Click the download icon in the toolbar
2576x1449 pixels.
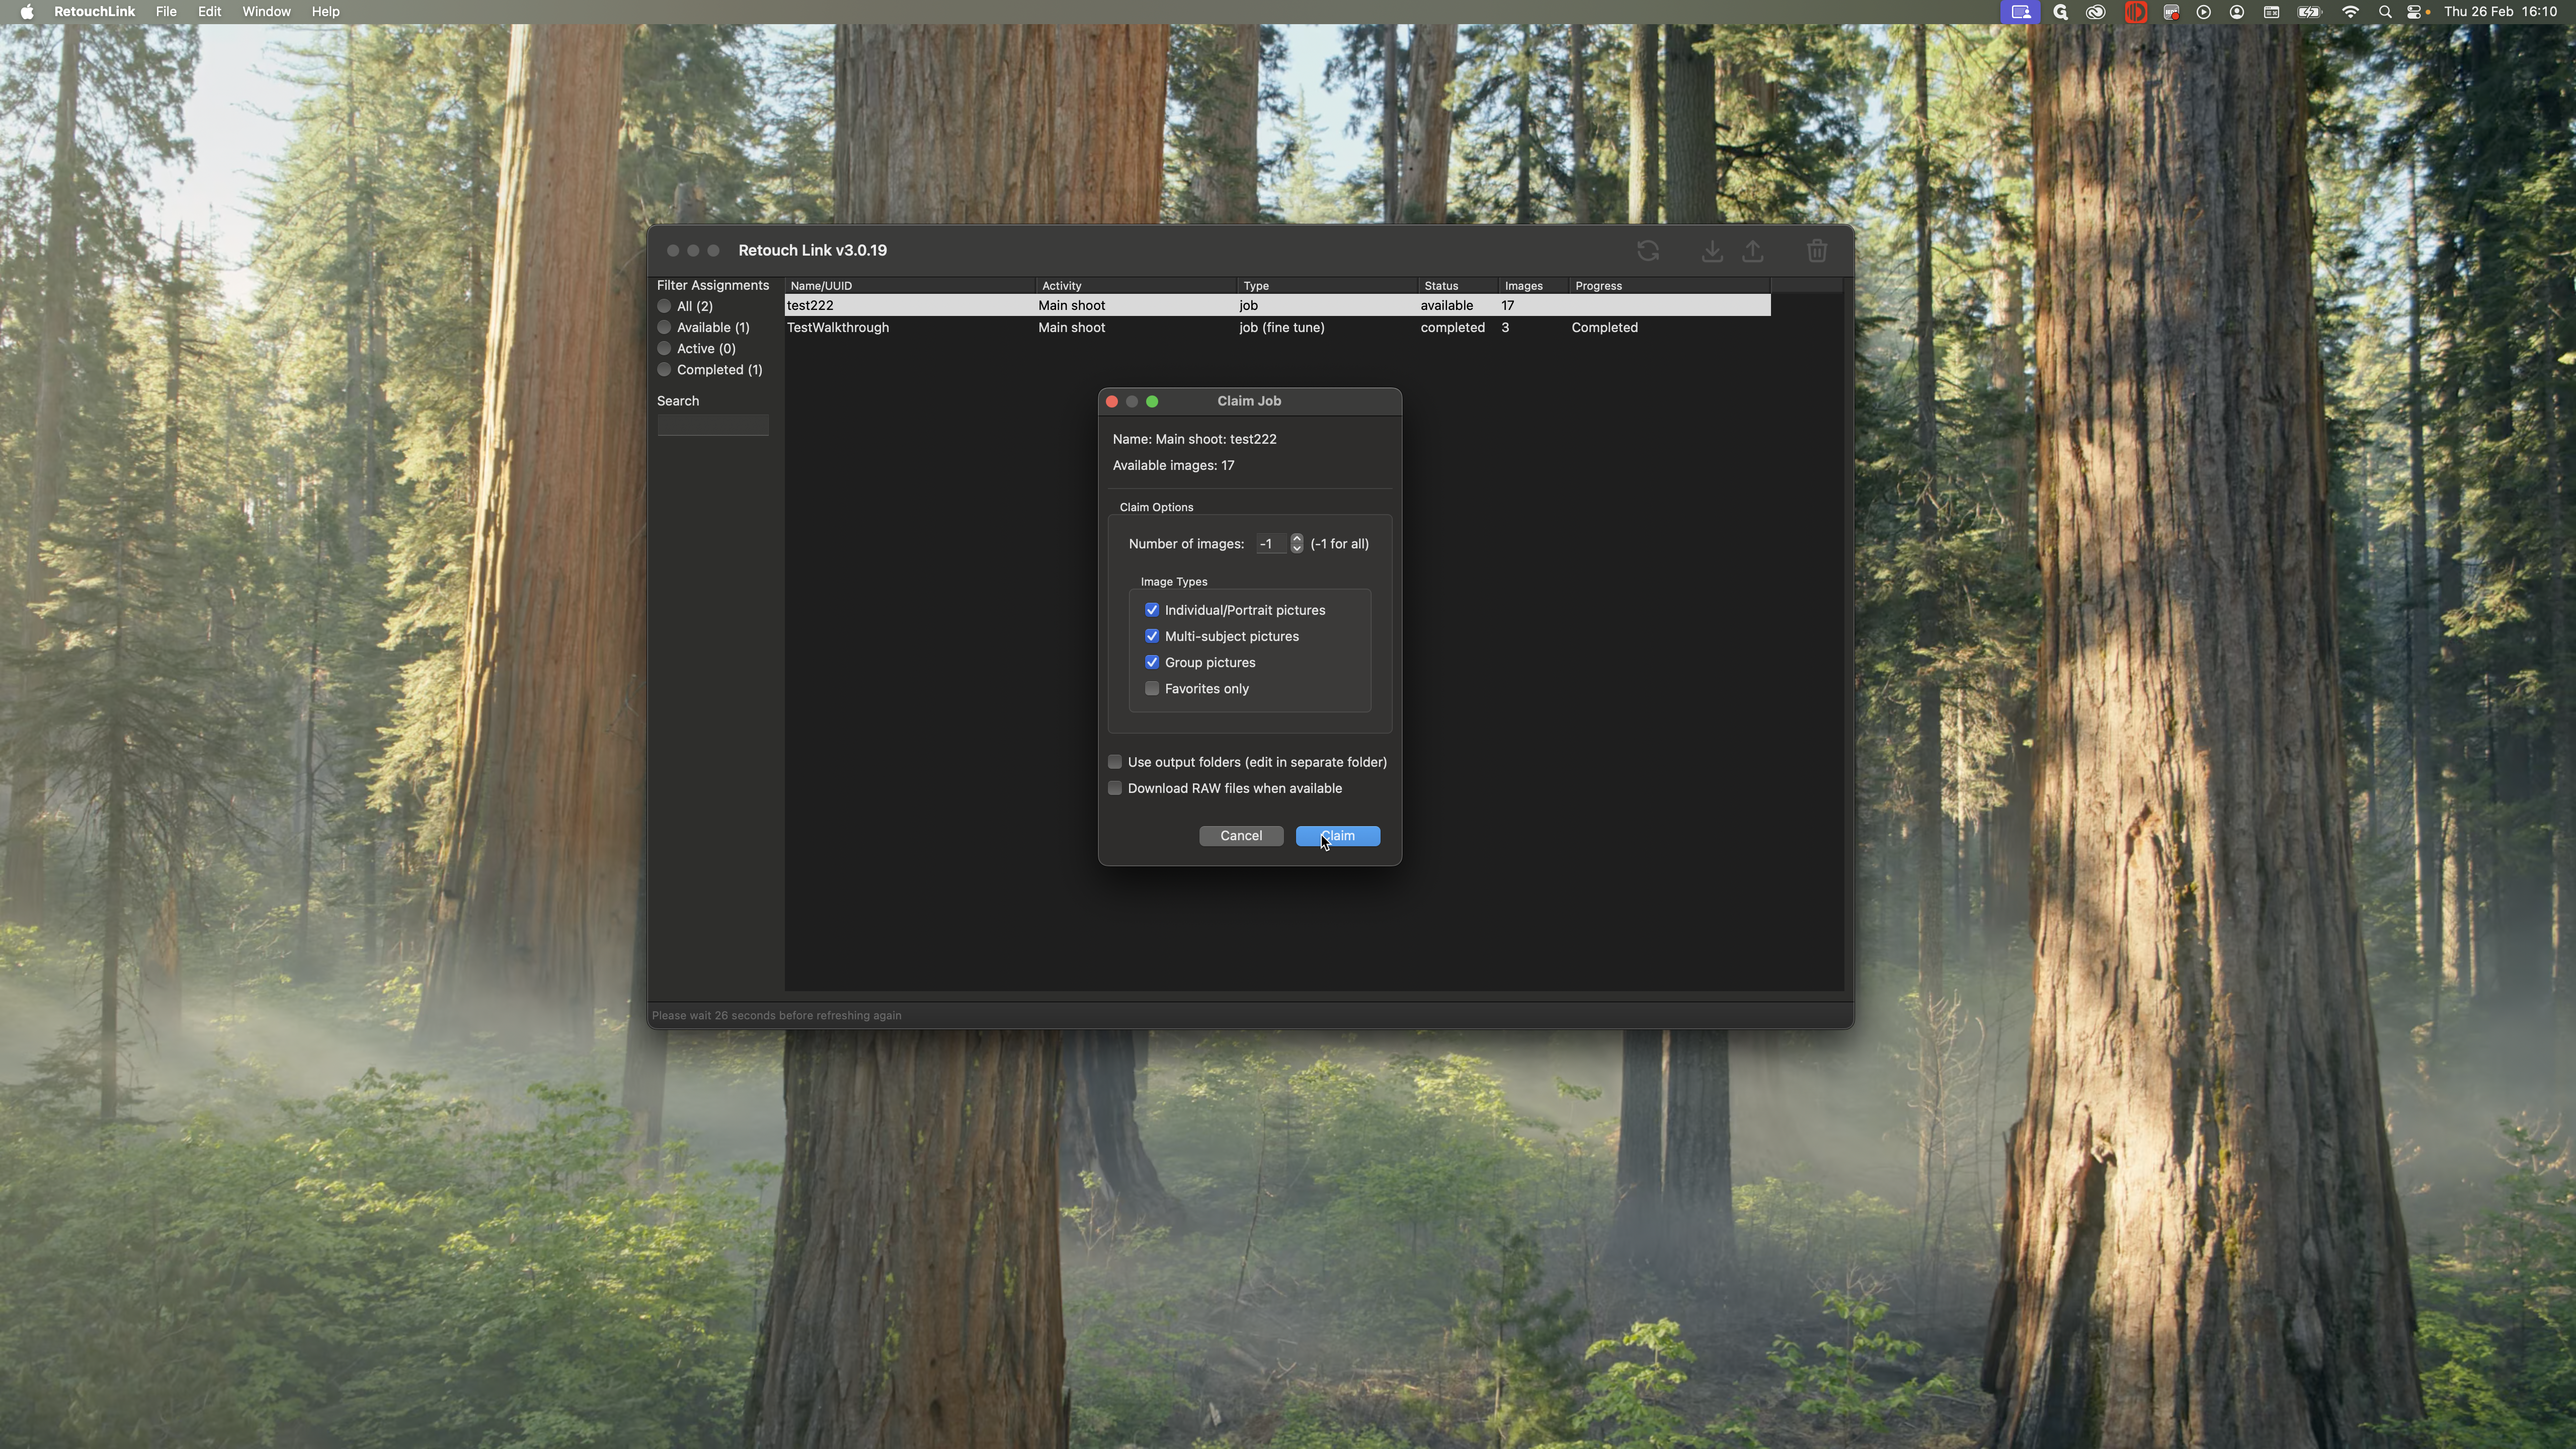tap(1712, 251)
